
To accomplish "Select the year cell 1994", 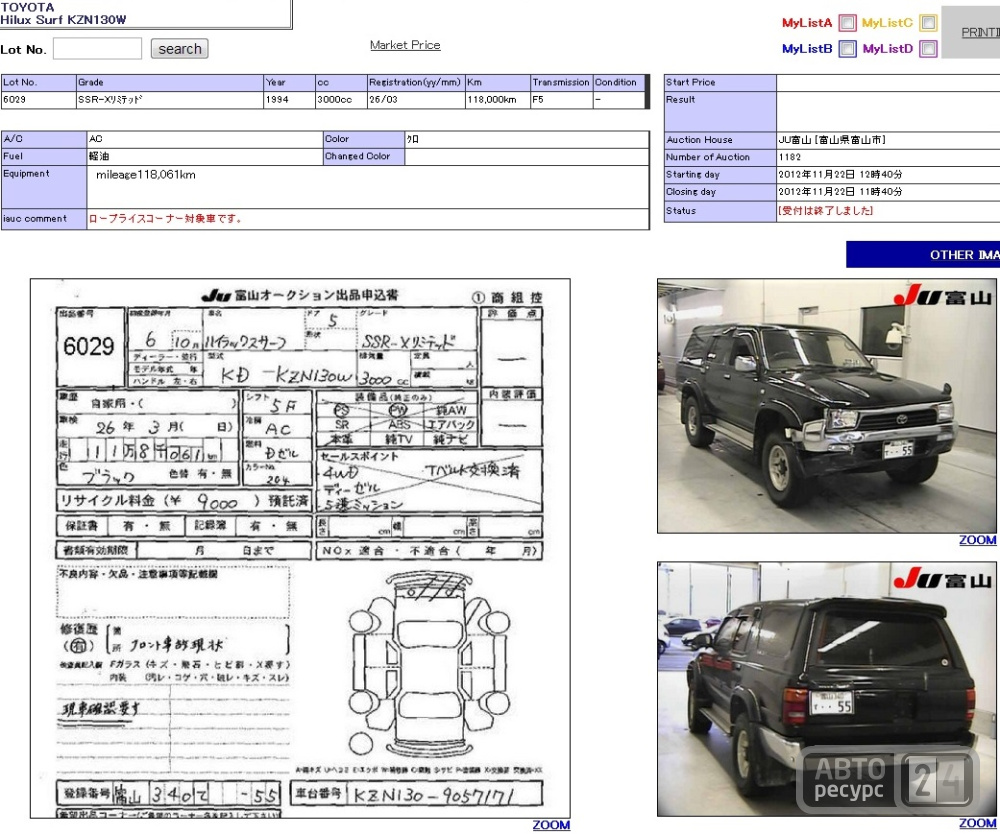I will click(x=290, y=99).
